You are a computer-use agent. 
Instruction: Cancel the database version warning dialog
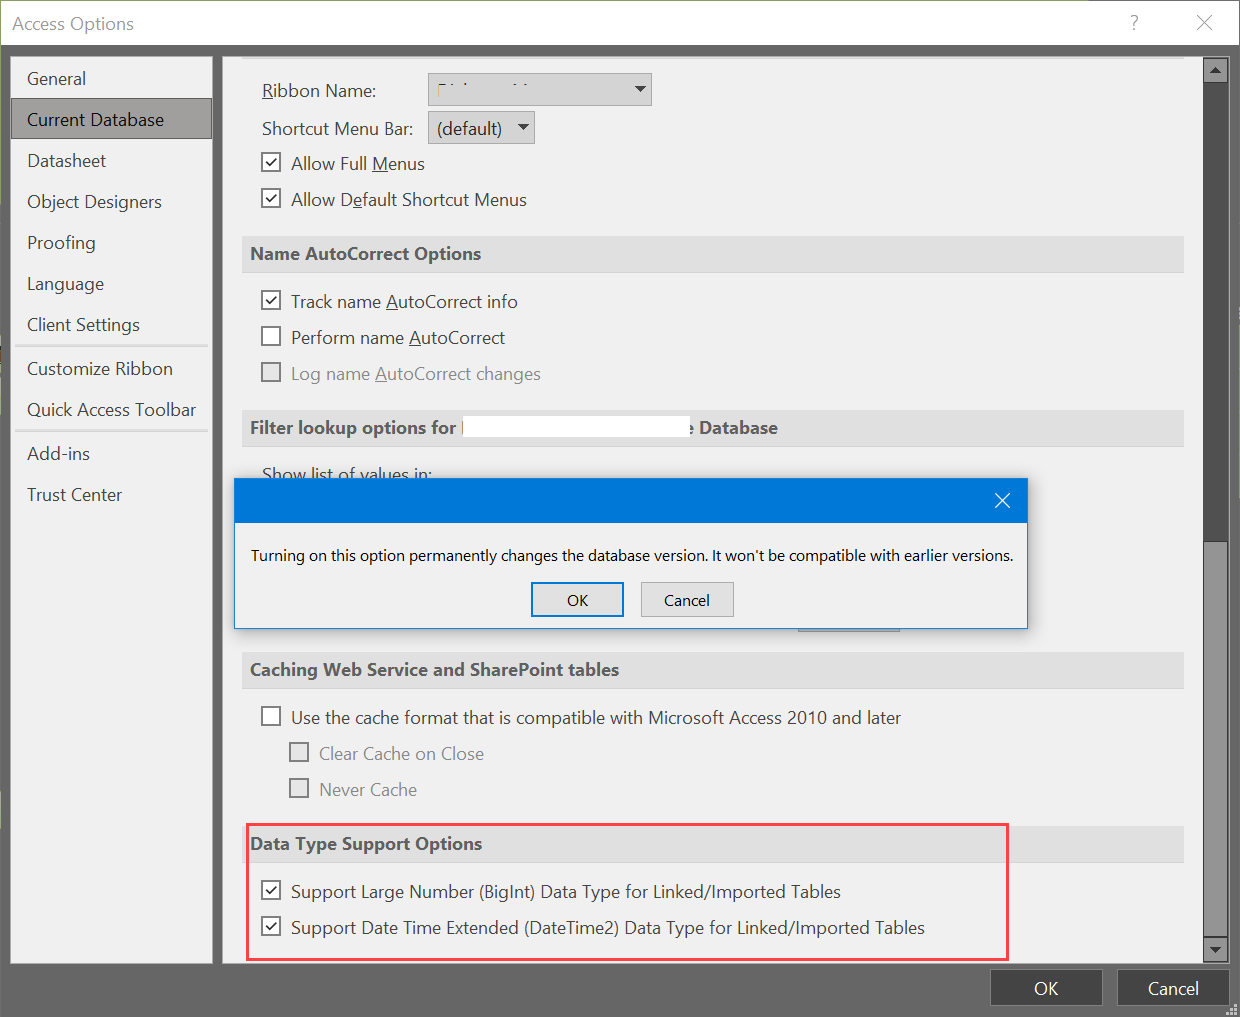pos(687,600)
